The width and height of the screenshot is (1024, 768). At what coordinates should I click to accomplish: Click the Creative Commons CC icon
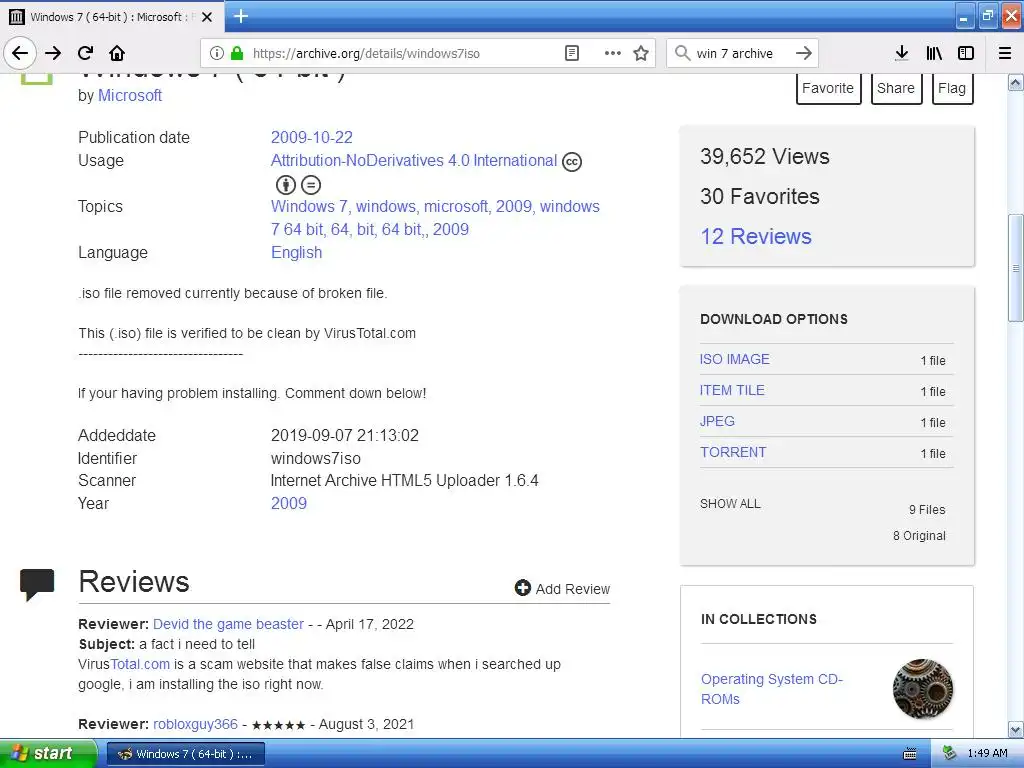(x=572, y=161)
